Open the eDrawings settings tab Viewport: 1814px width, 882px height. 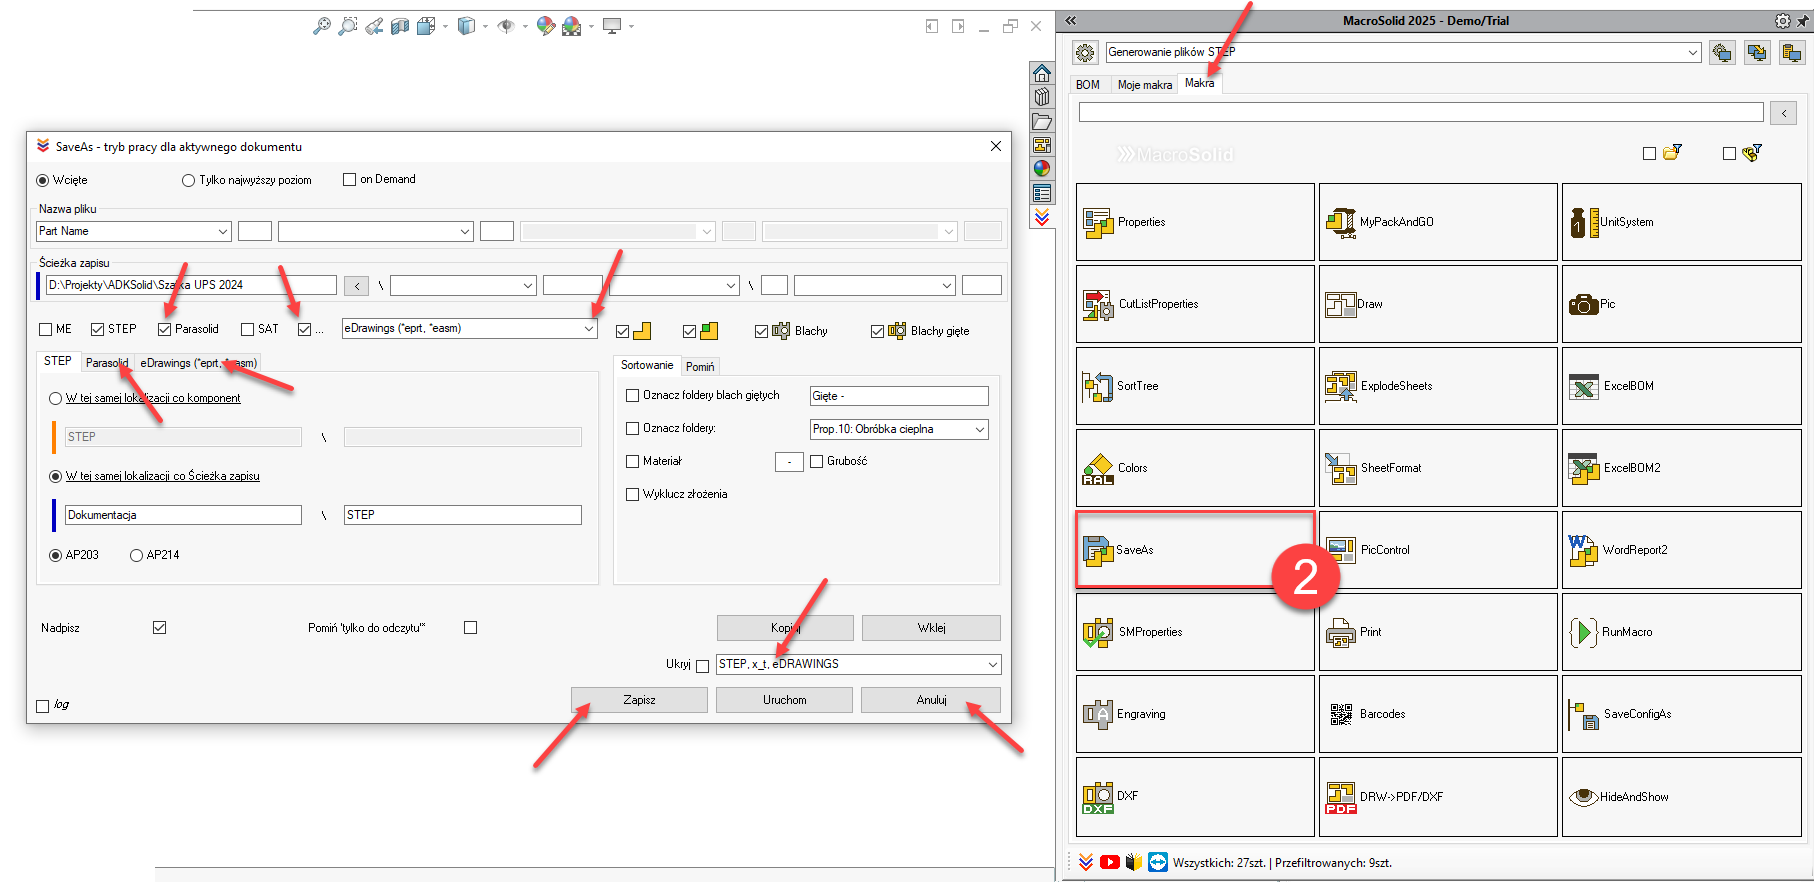pos(198,363)
